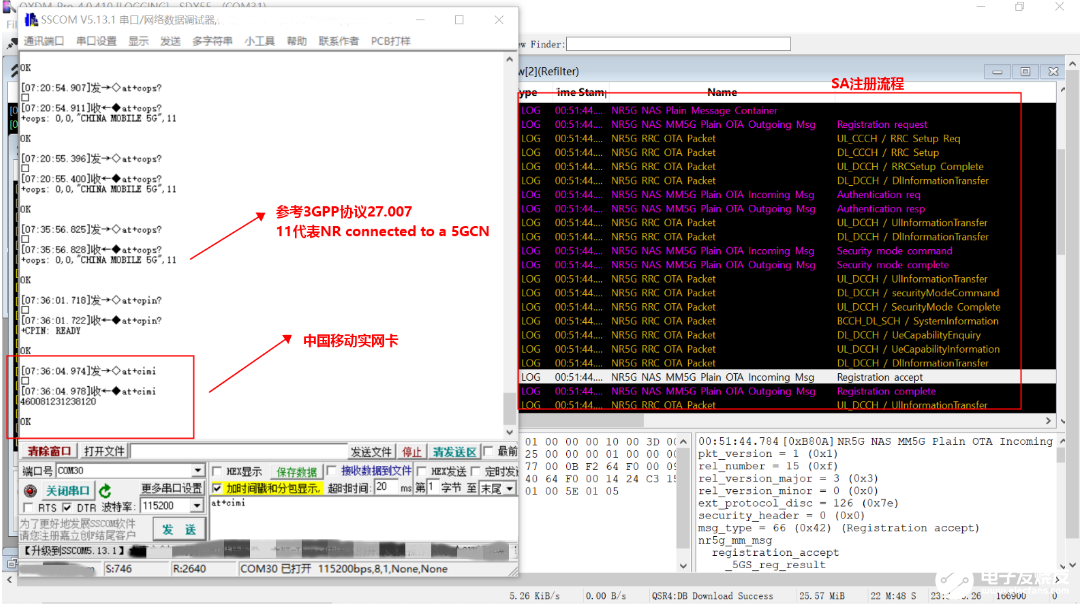Click the QXDM log list horizontal scrollbar
1080x606 pixels.
click(786, 420)
